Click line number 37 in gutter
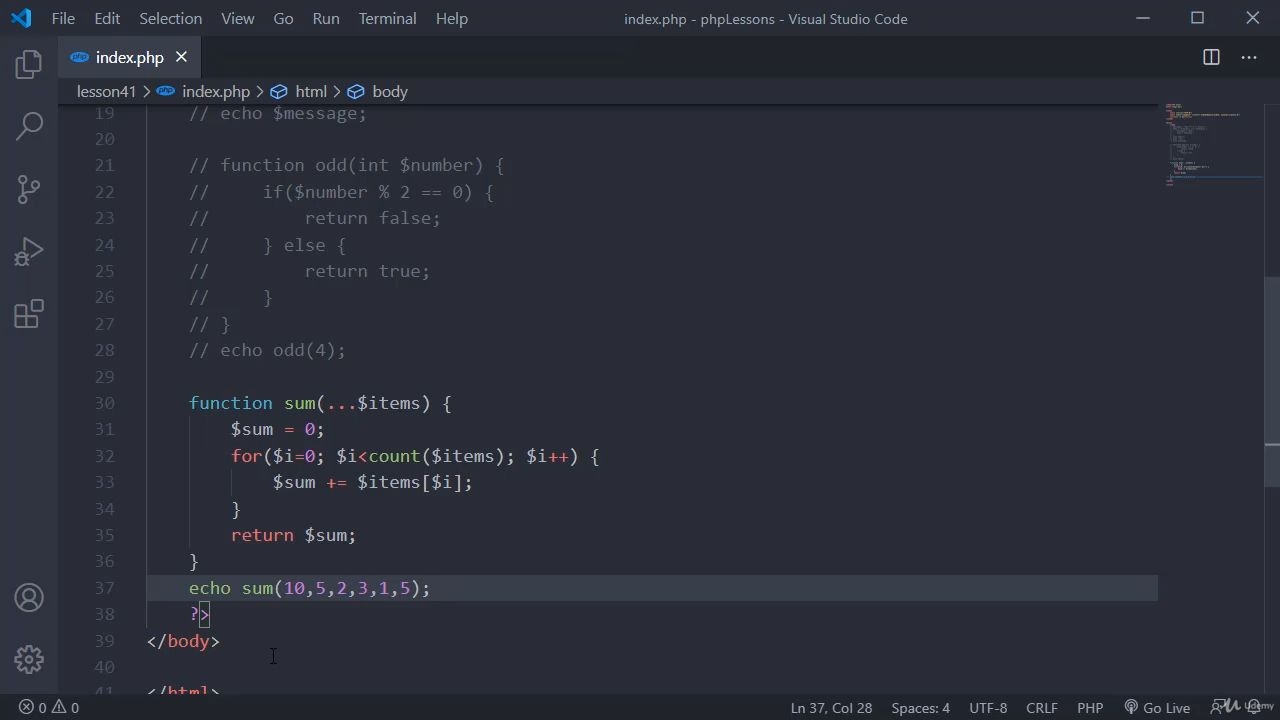The height and width of the screenshot is (720, 1280). point(104,588)
